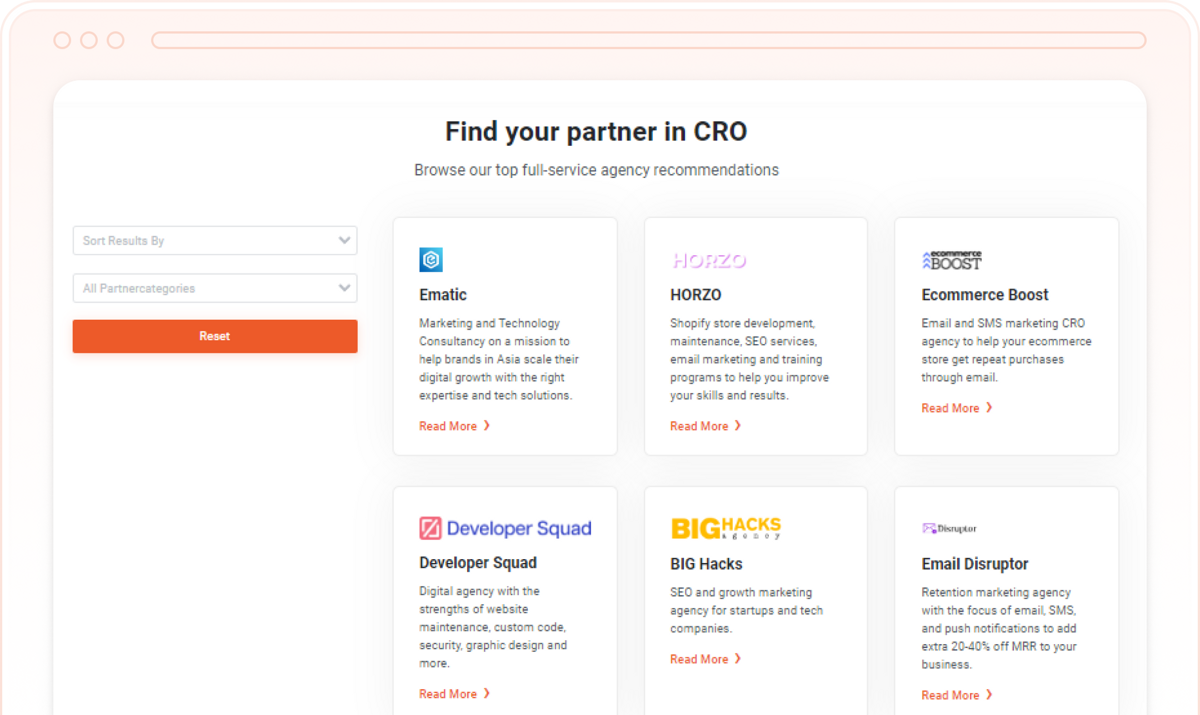
Task: Click the Email Disruptor logo
Action: click(x=950, y=528)
